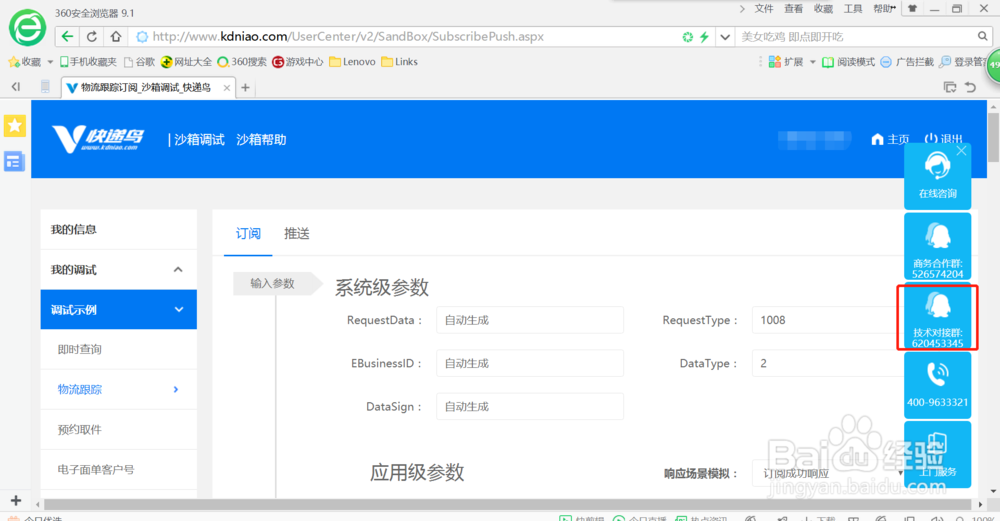The width and height of the screenshot is (1000, 521).
Task: Open the 工具 browser menu
Action: [853, 9]
